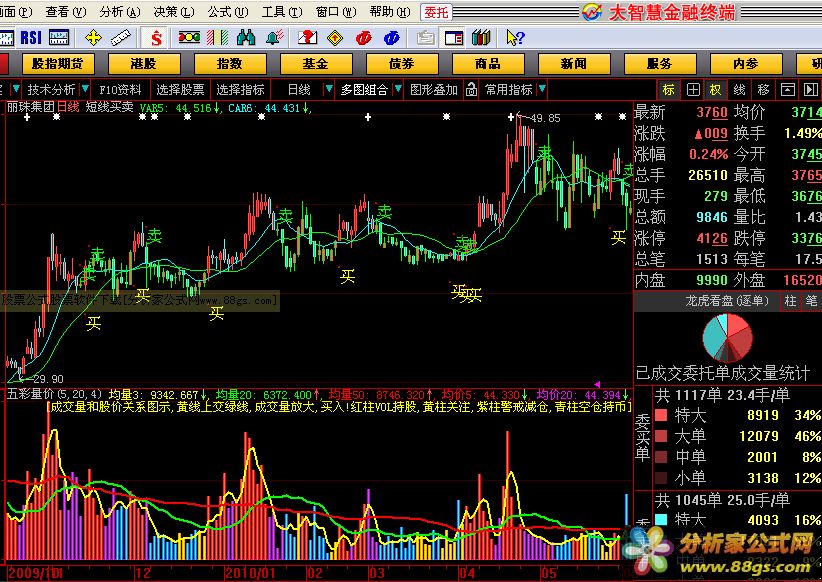
Task: Switch 龙虎看盘 to 柱 bar view
Action: pyautogui.click(x=790, y=301)
